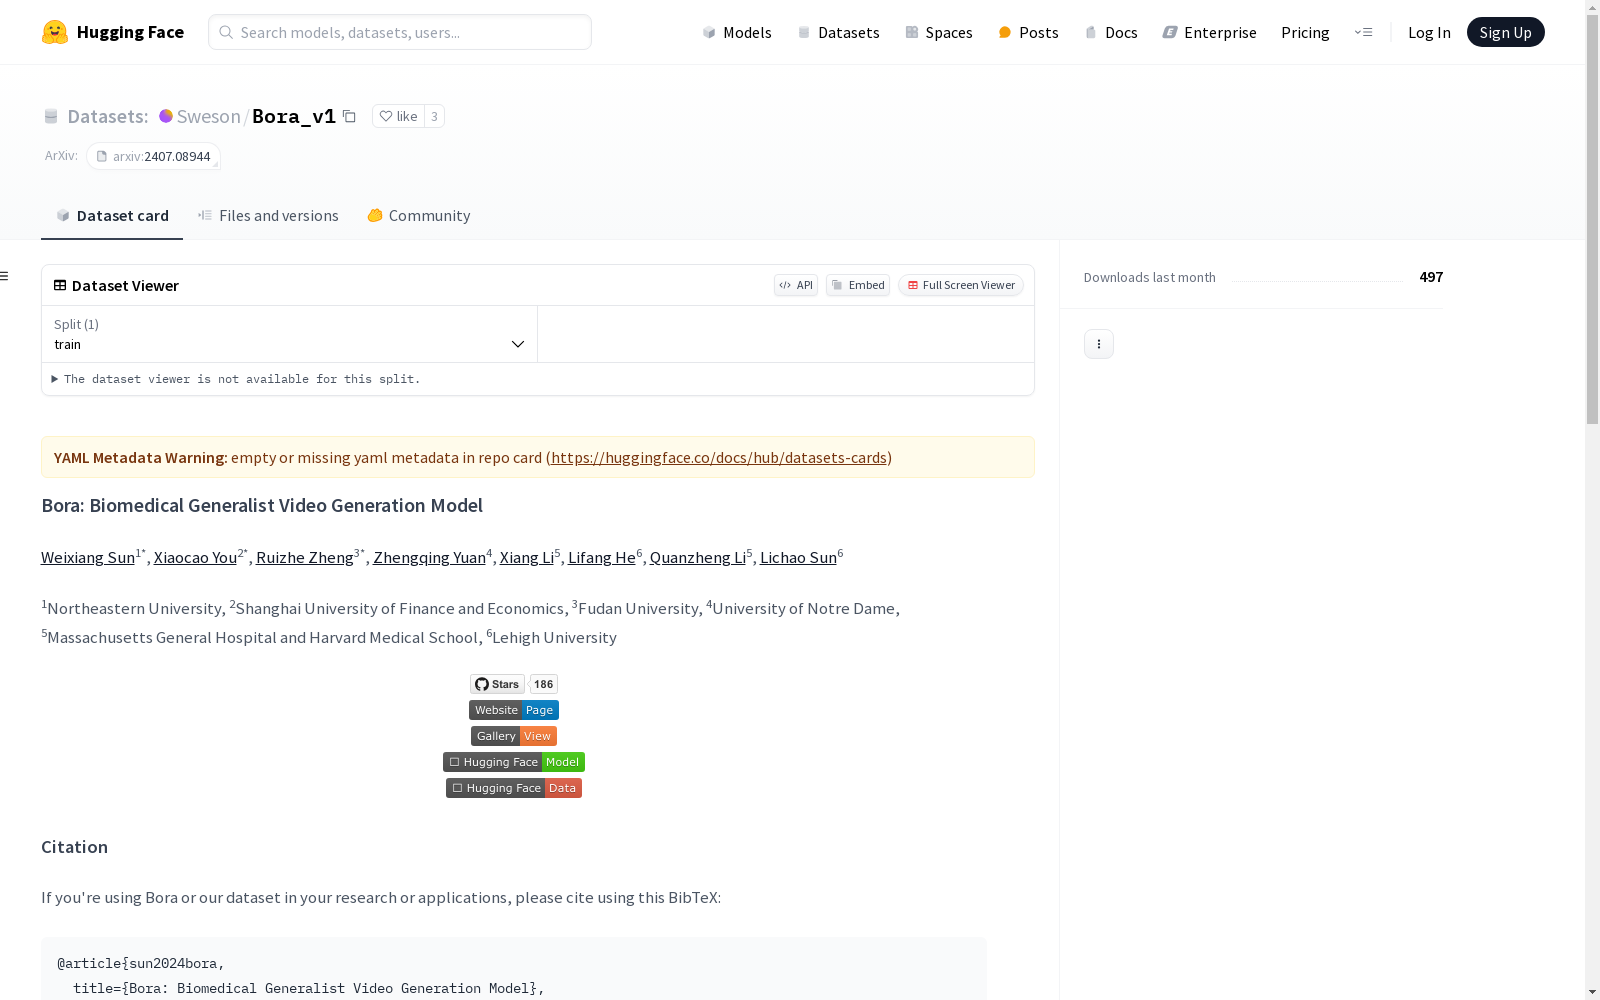Open the Website Page badge
Image resolution: width=1600 pixels, height=1000 pixels.
(514, 710)
